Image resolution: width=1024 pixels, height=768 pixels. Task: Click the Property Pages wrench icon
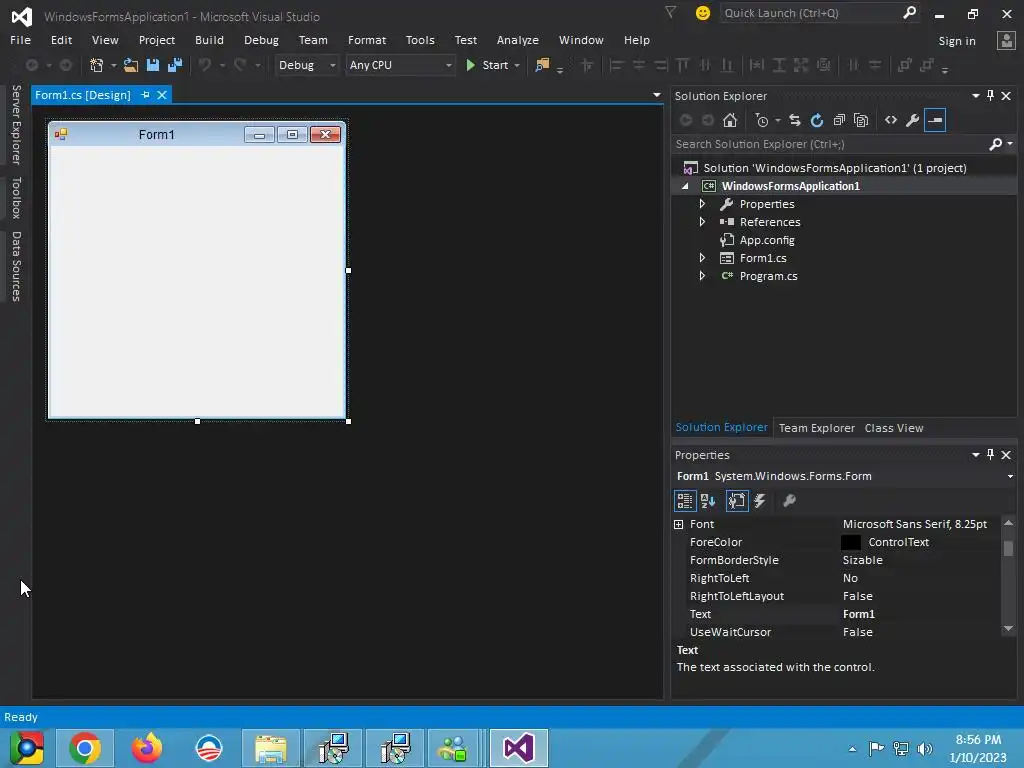789,501
